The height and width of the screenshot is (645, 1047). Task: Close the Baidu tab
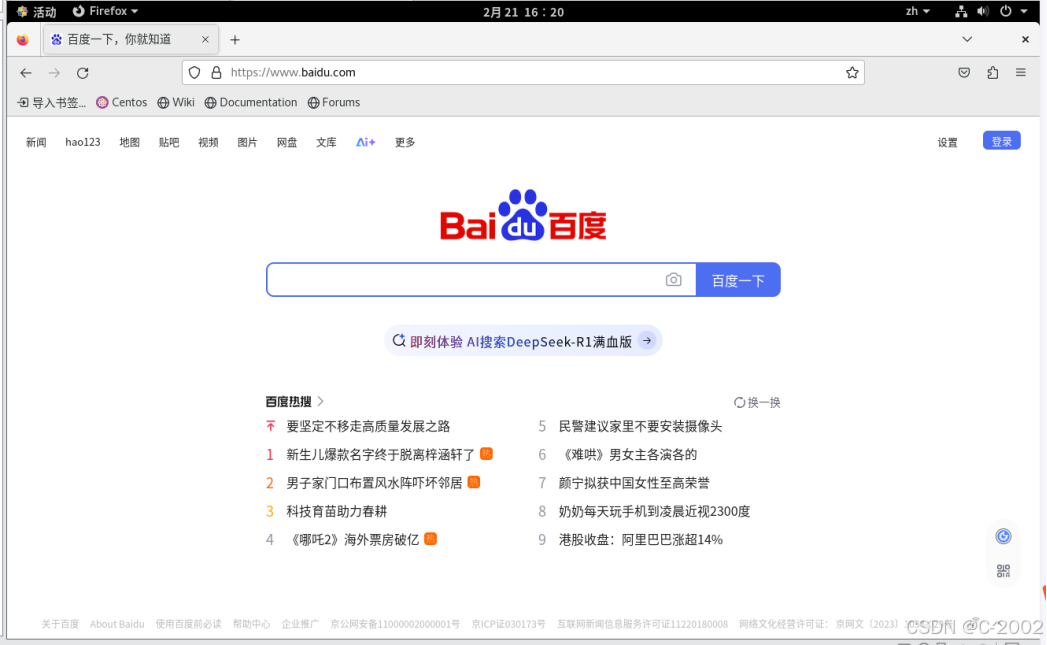(x=206, y=39)
